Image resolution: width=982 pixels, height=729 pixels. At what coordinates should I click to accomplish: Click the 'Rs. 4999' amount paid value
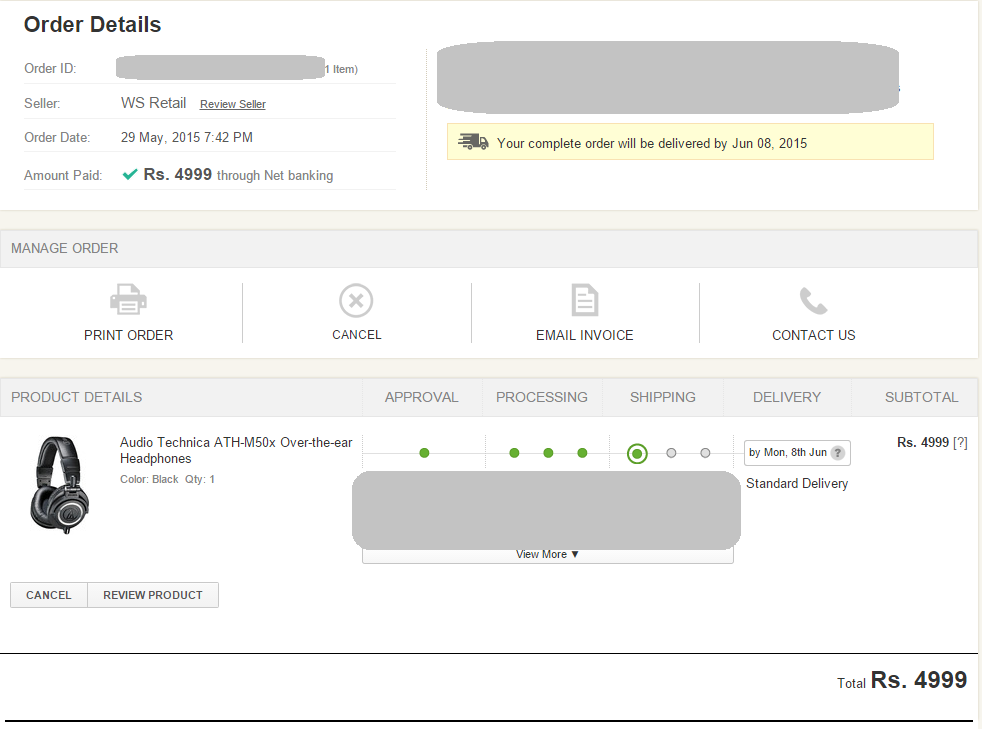(177, 174)
